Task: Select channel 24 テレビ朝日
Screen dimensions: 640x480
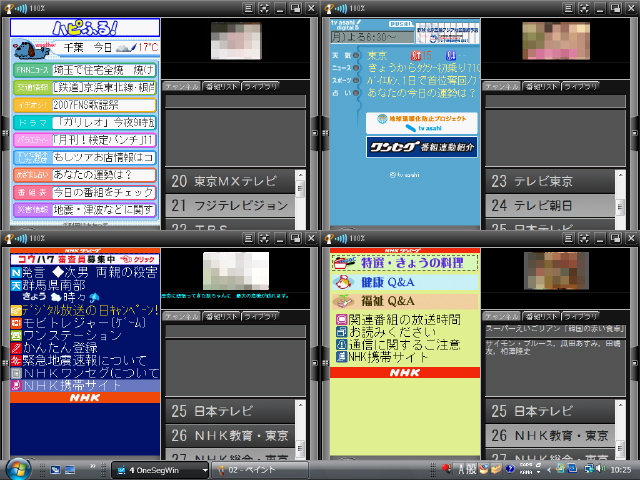Action: [x=550, y=205]
